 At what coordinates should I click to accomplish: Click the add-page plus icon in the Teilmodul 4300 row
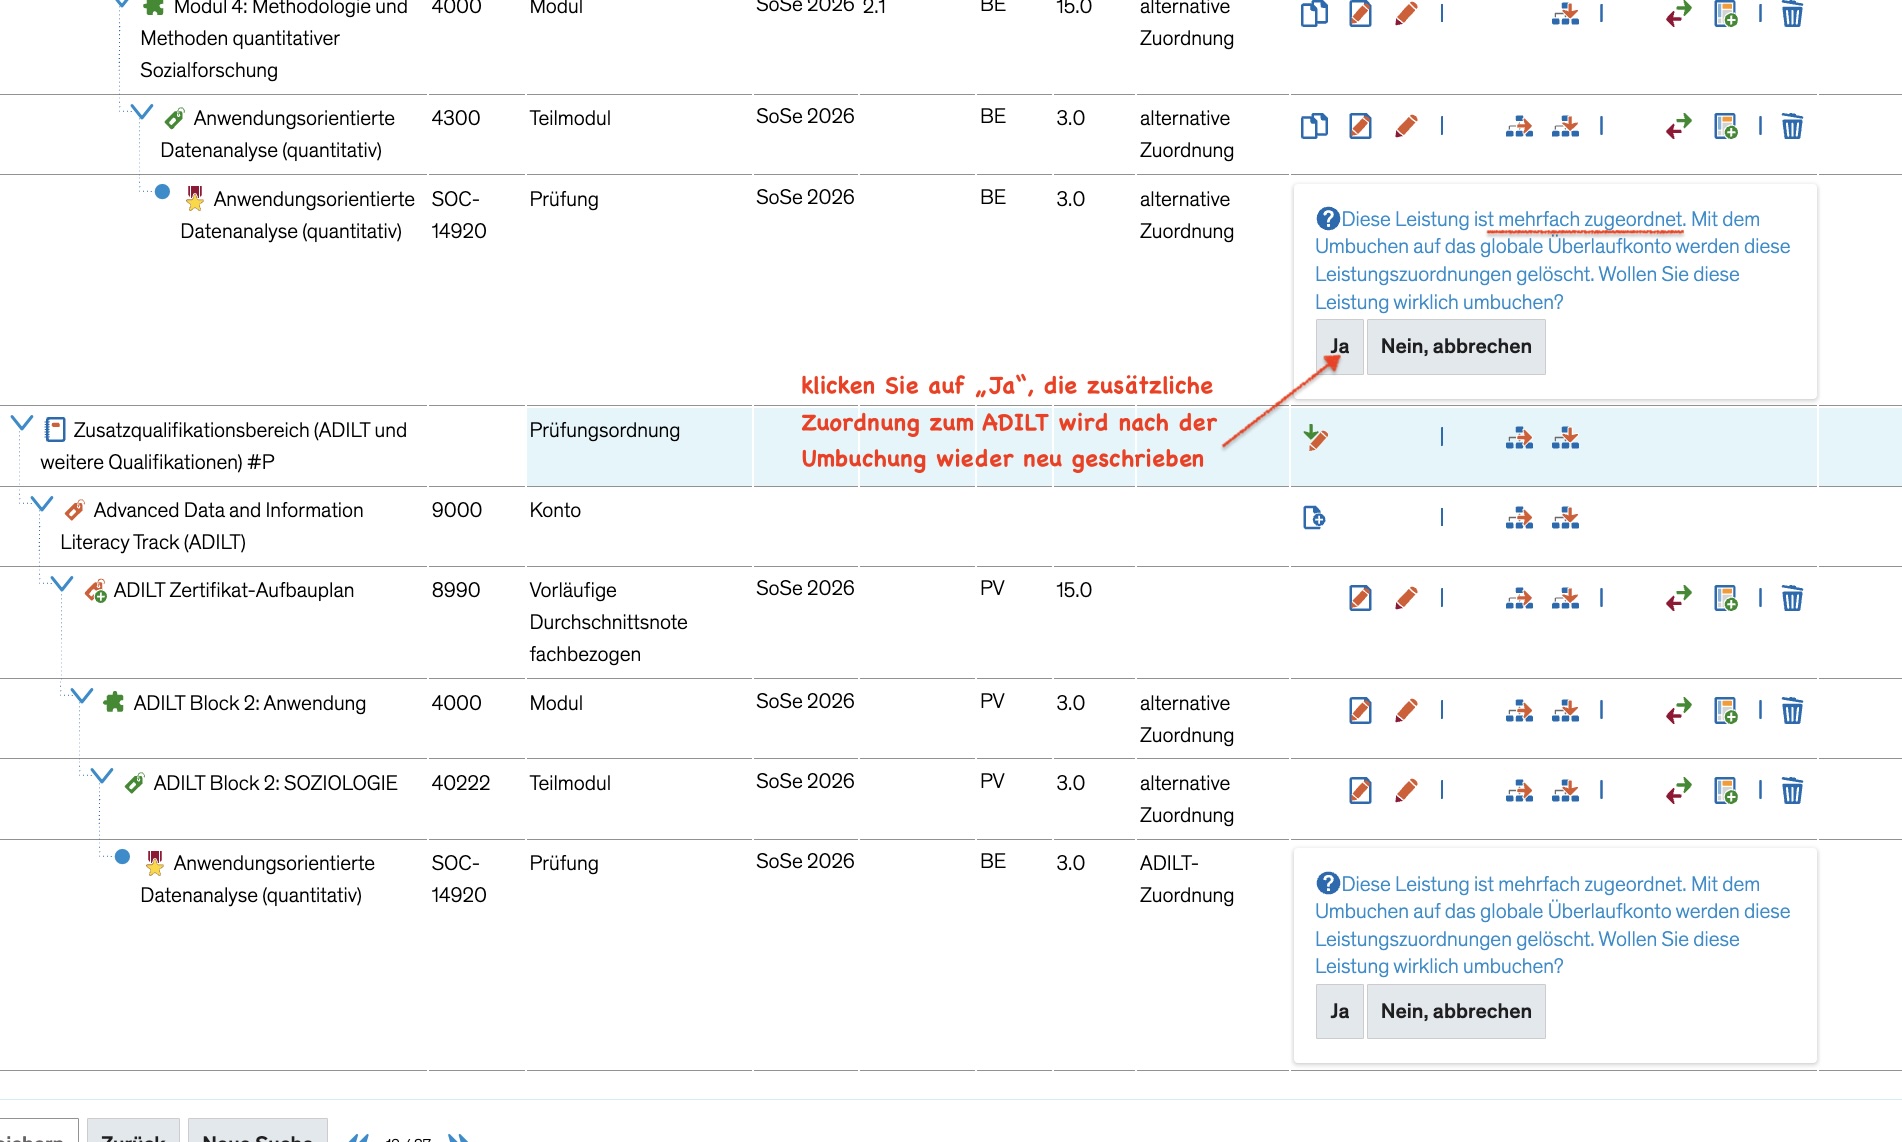(x=1726, y=126)
